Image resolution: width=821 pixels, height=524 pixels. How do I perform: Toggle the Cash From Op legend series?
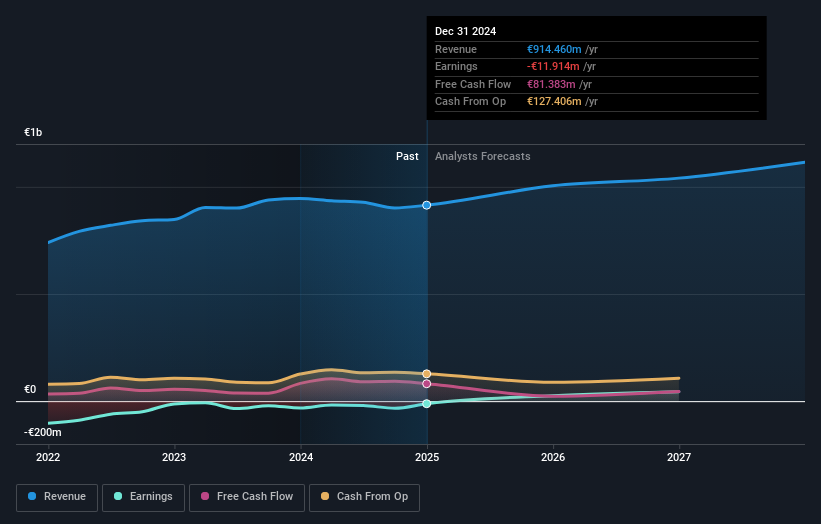point(364,497)
